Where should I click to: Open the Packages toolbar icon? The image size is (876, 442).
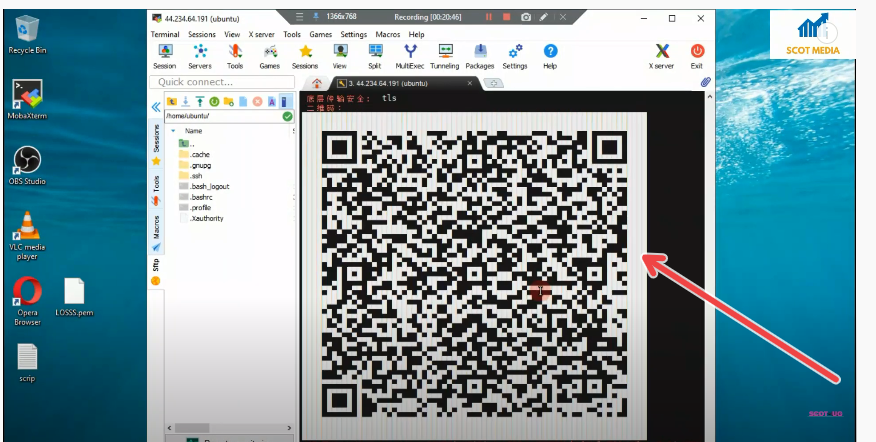tap(480, 56)
